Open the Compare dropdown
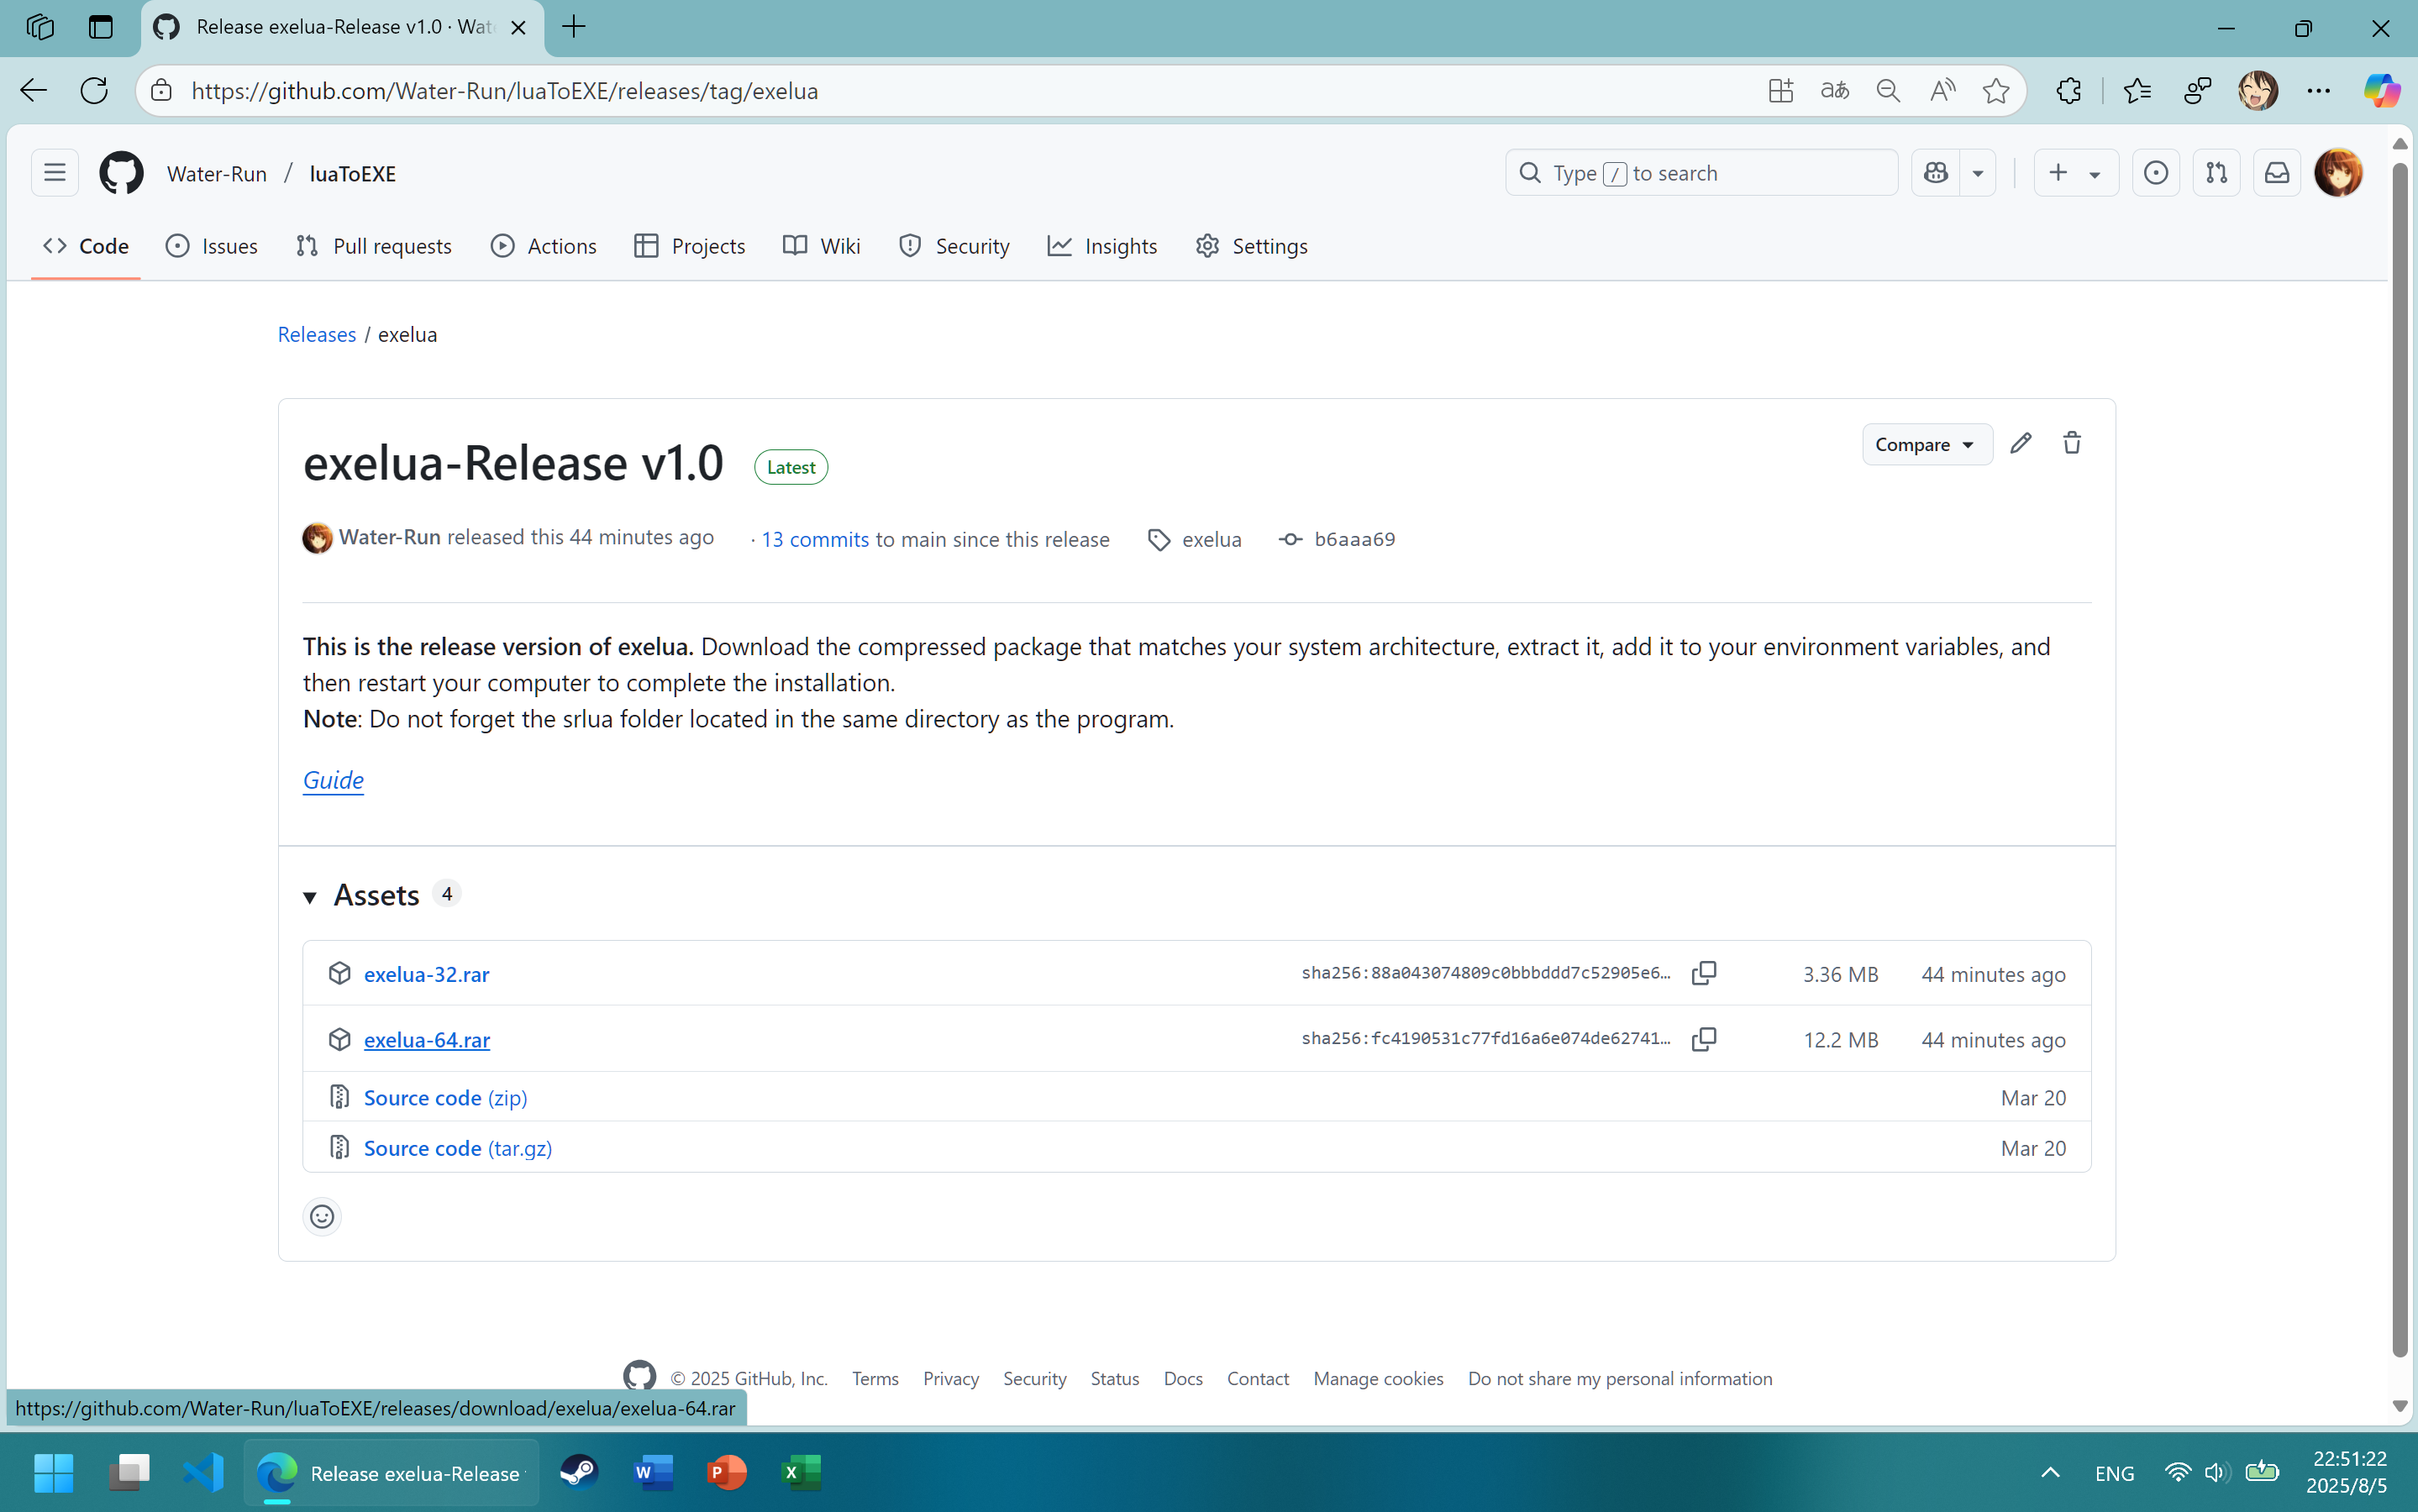This screenshot has width=2418, height=1512. pyautogui.click(x=1925, y=444)
